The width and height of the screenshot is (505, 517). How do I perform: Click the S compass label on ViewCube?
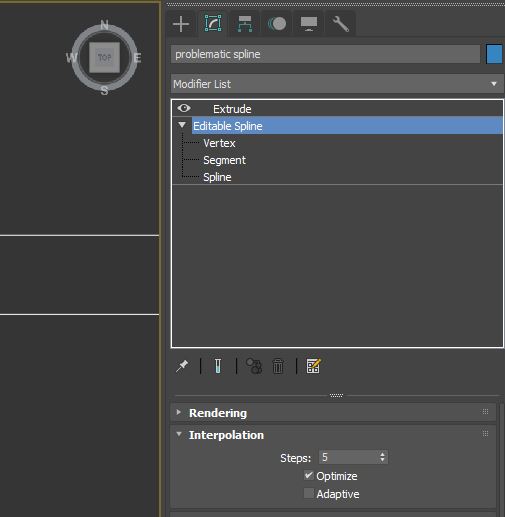click(105, 90)
